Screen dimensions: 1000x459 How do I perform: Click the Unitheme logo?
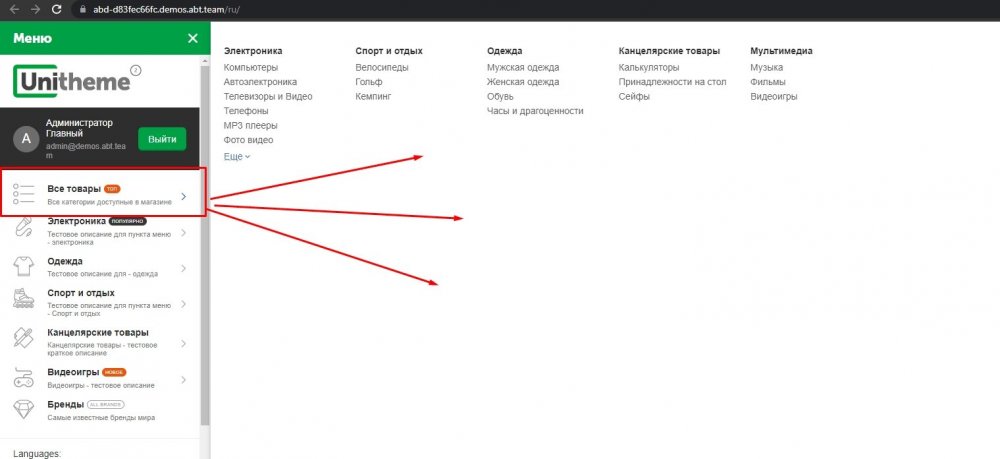click(70, 81)
